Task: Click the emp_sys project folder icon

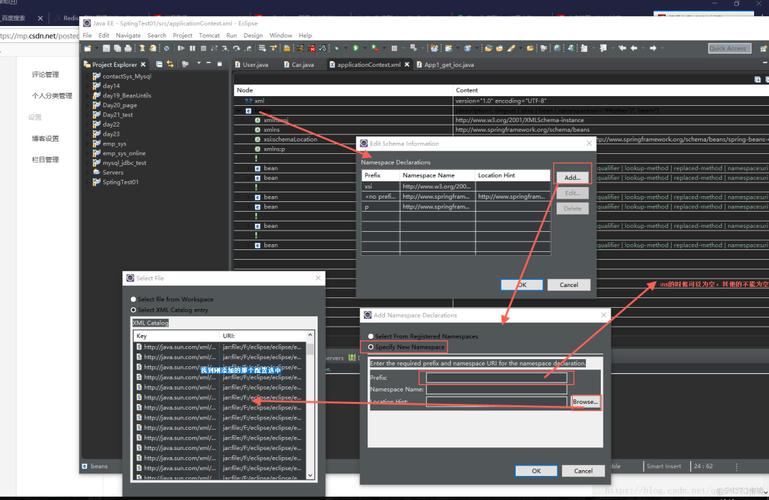Action: coord(96,143)
